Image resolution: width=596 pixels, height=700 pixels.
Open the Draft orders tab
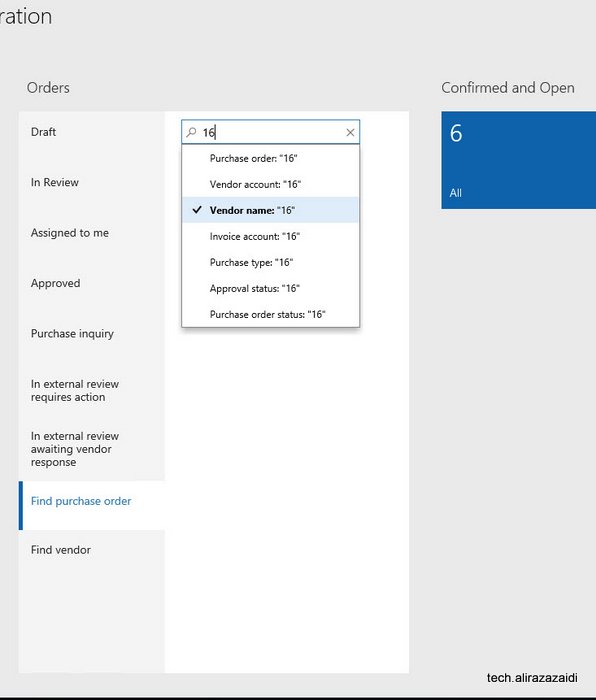click(92, 132)
